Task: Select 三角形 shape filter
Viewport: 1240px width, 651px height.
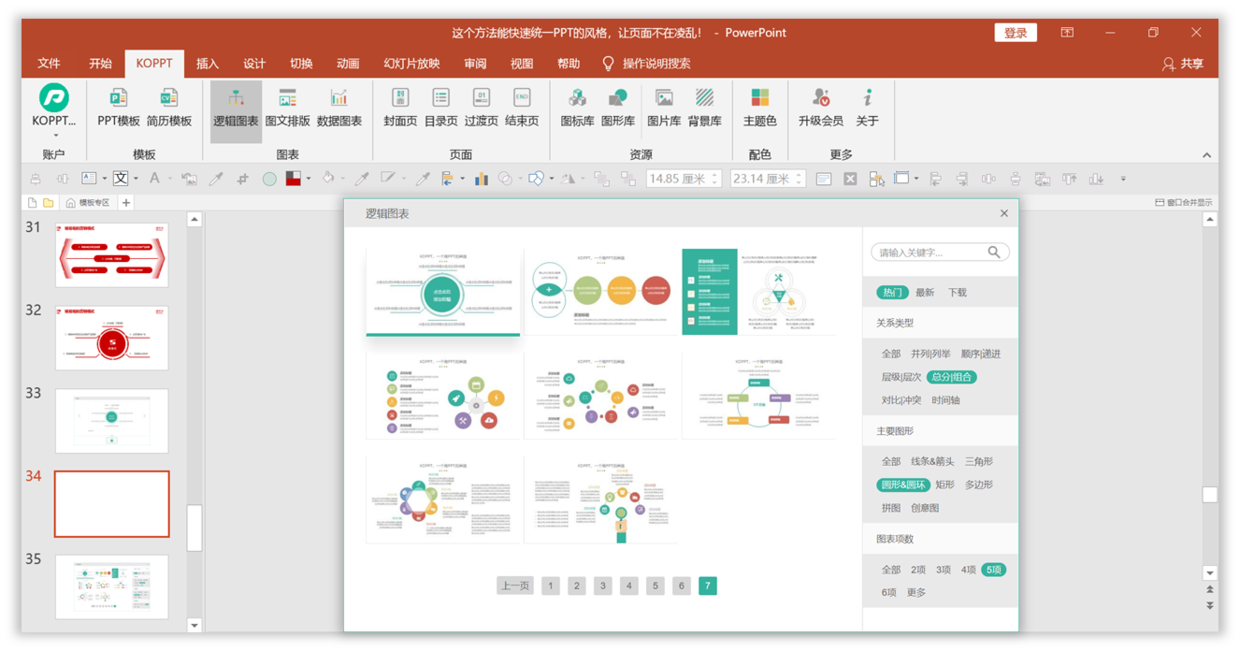Action: (x=979, y=462)
